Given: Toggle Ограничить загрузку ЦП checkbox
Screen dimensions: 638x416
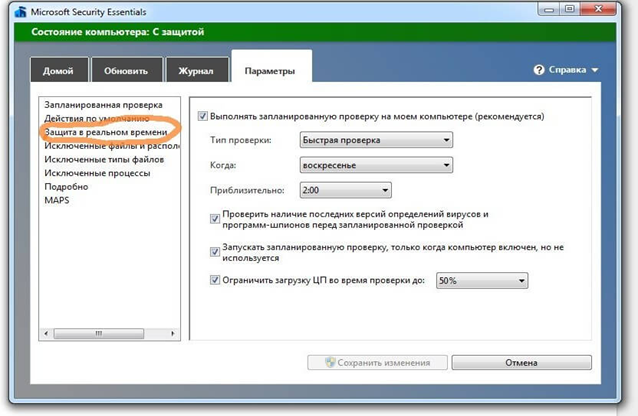Looking at the screenshot, I should pos(215,280).
